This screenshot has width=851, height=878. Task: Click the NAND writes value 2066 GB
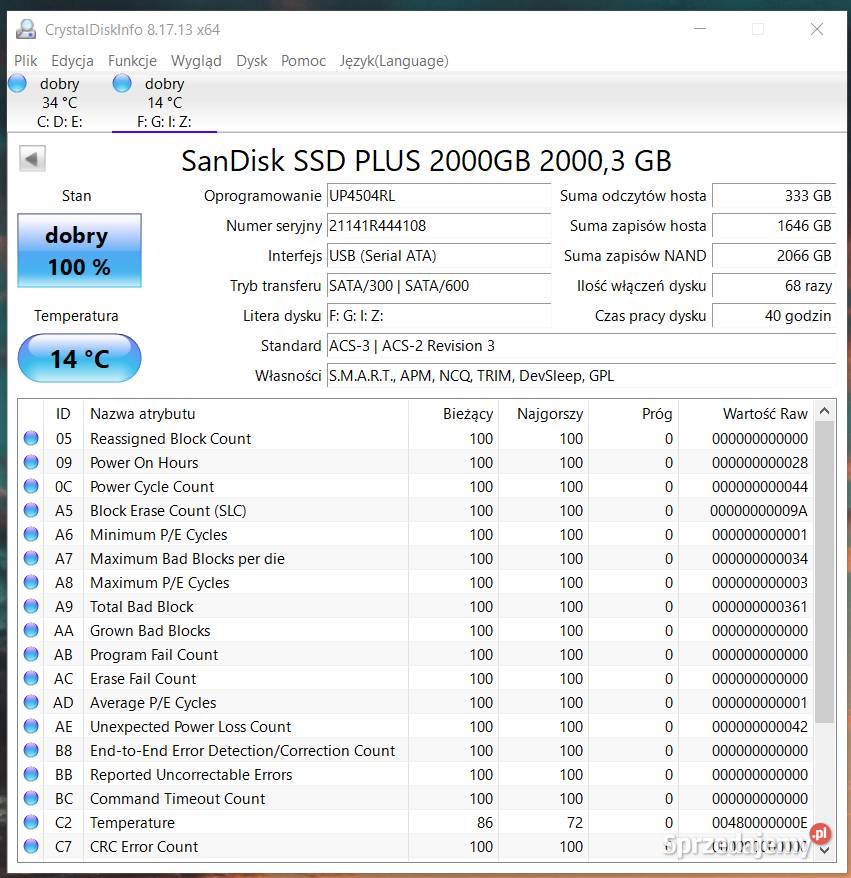(x=774, y=256)
